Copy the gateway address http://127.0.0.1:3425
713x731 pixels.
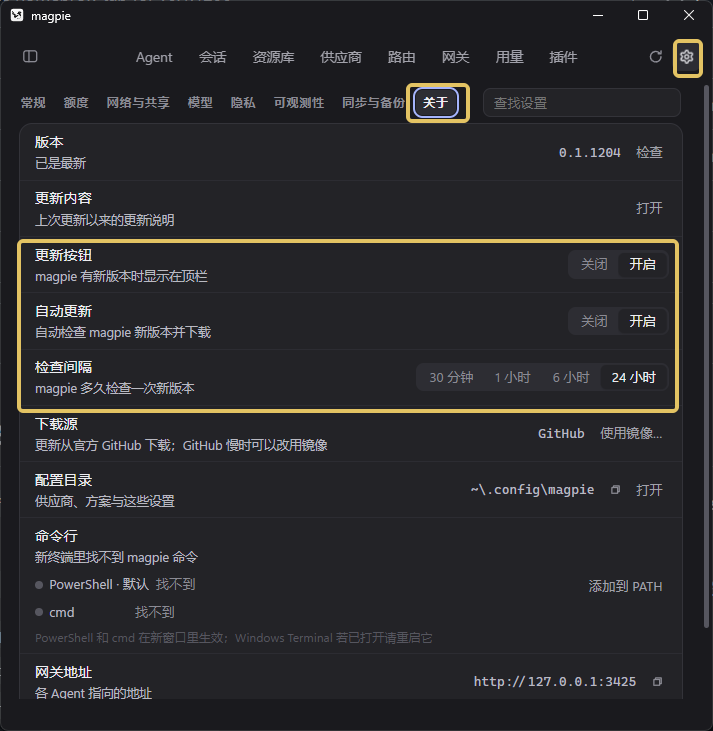pos(658,682)
